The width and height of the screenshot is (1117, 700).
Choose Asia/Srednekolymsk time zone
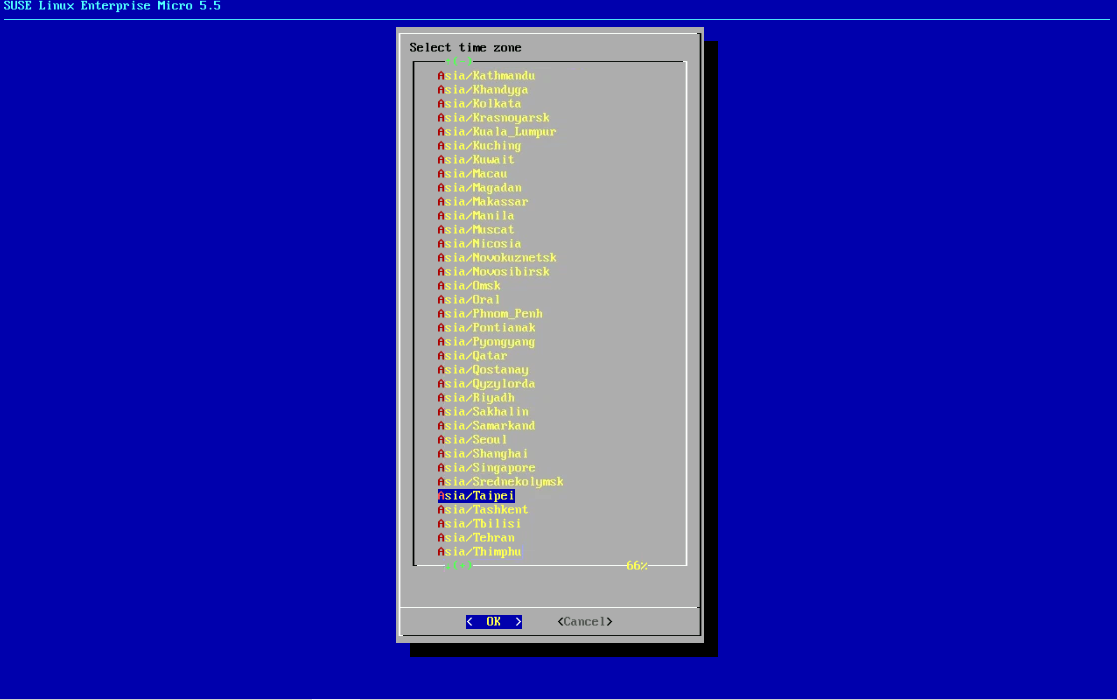[x=500, y=482]
